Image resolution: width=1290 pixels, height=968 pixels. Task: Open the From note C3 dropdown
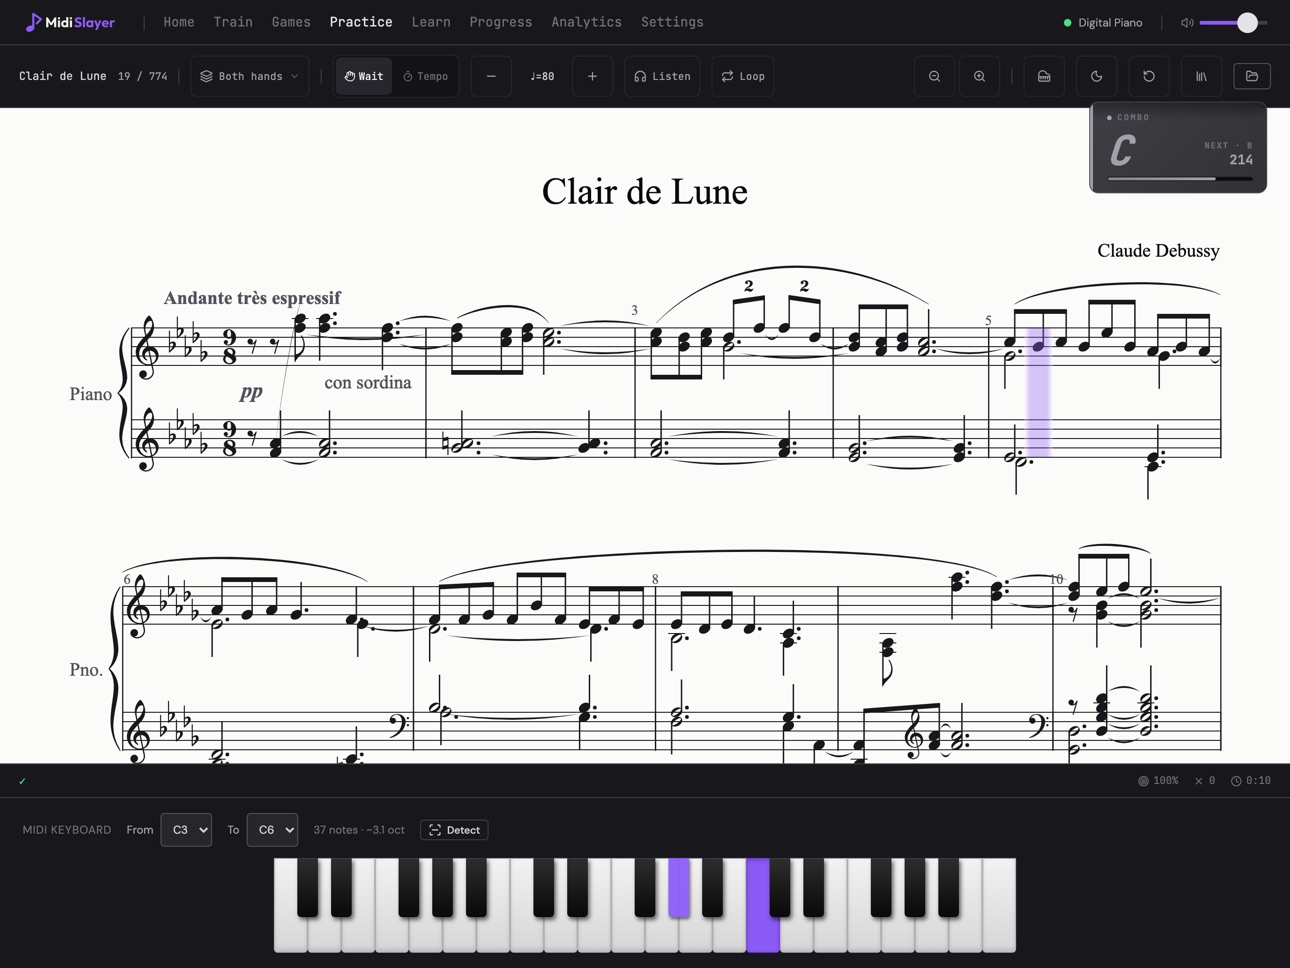click(186, 830)
